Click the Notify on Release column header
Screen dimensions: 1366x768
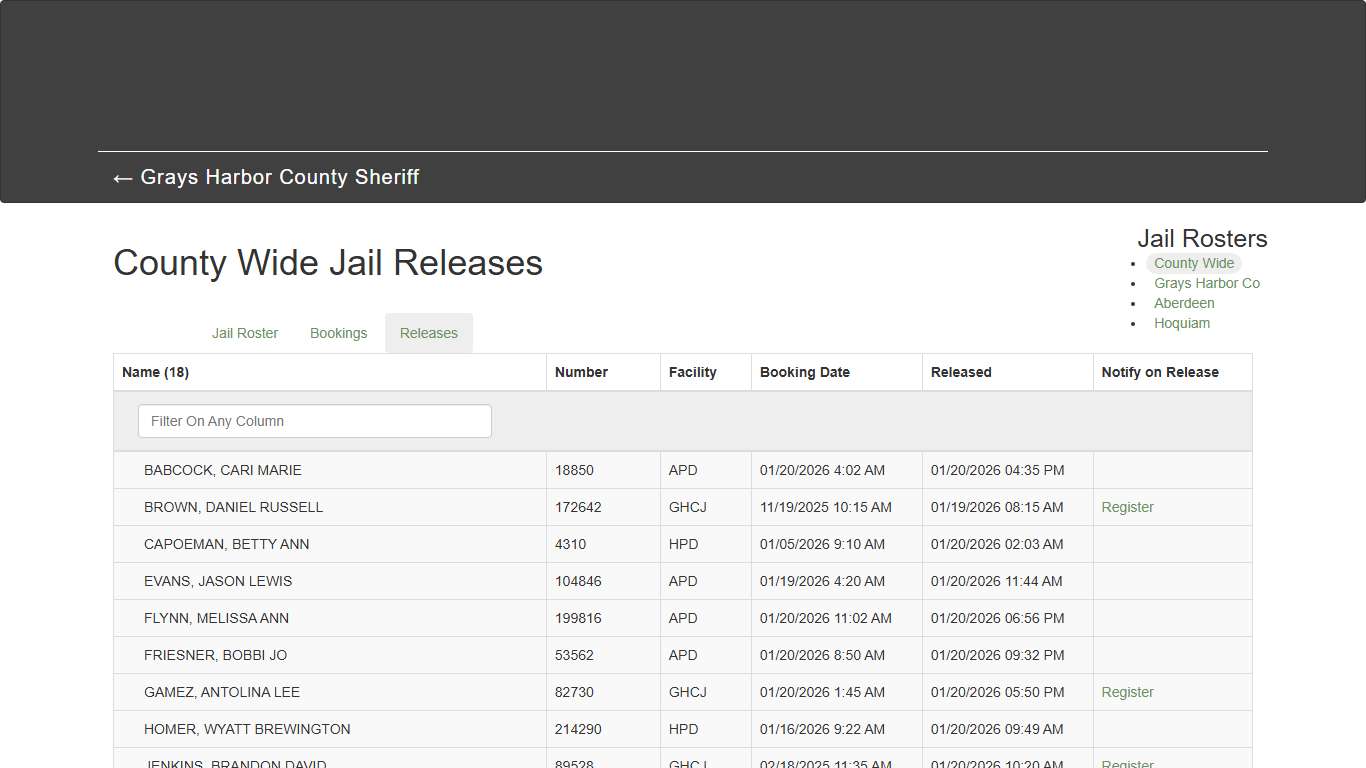1159,371
